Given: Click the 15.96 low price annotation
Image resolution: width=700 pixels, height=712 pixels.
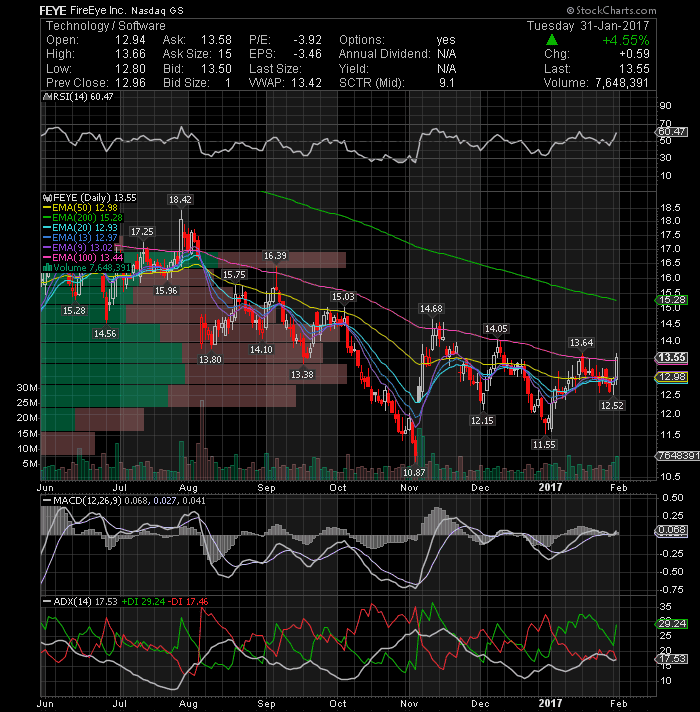Looking at the screenshot, I should [166, 291].
